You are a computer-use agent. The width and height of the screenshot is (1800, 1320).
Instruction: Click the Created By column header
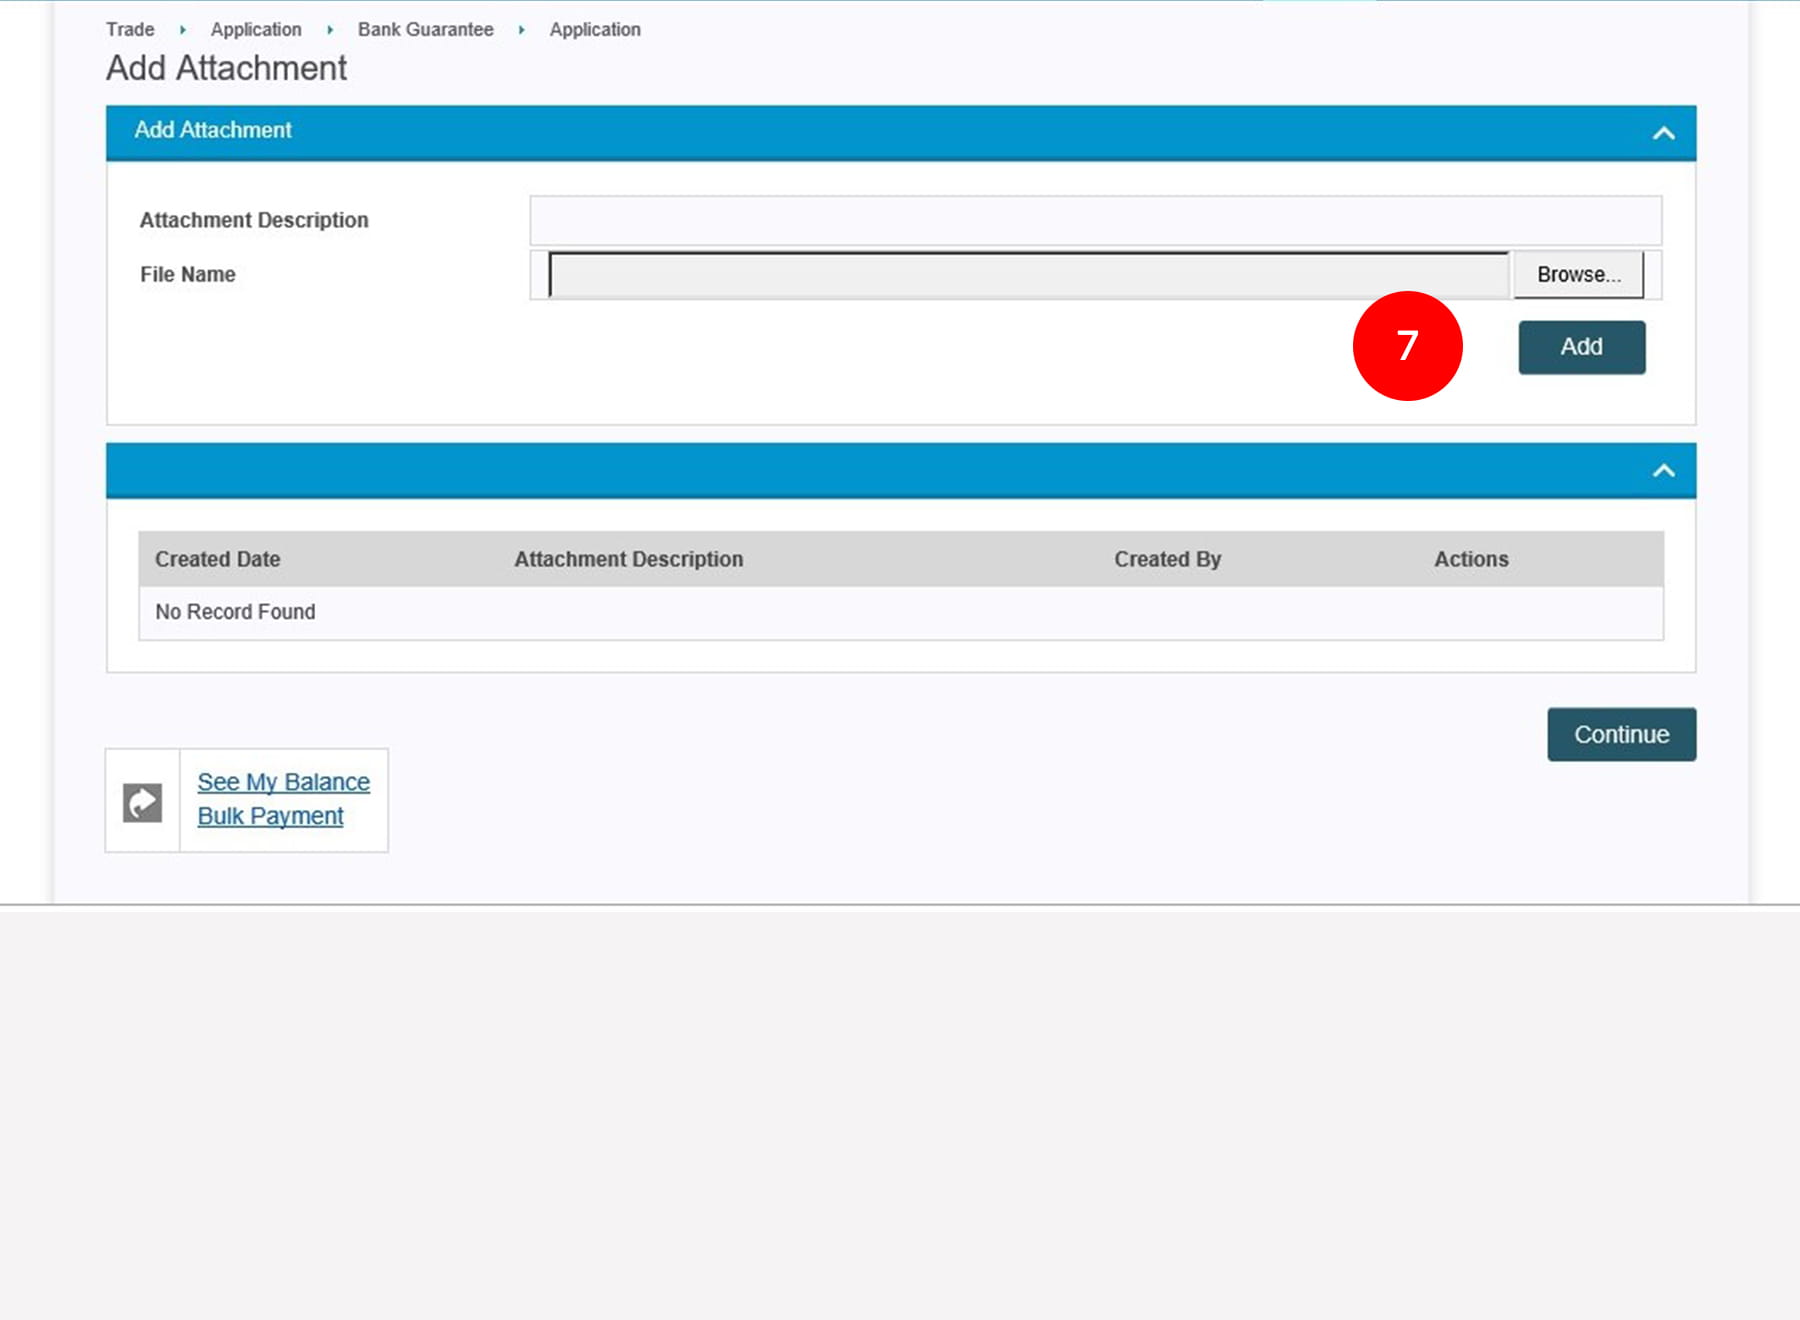(1167, 559)
